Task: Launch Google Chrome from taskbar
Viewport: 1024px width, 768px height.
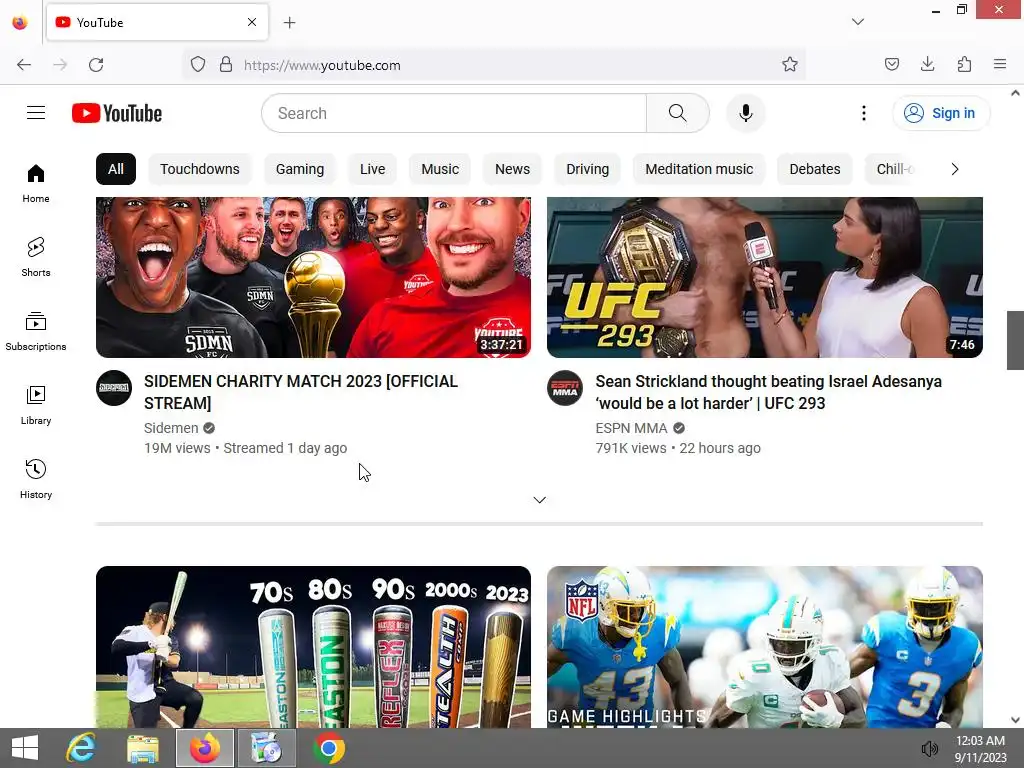Action: coord(329,748)
